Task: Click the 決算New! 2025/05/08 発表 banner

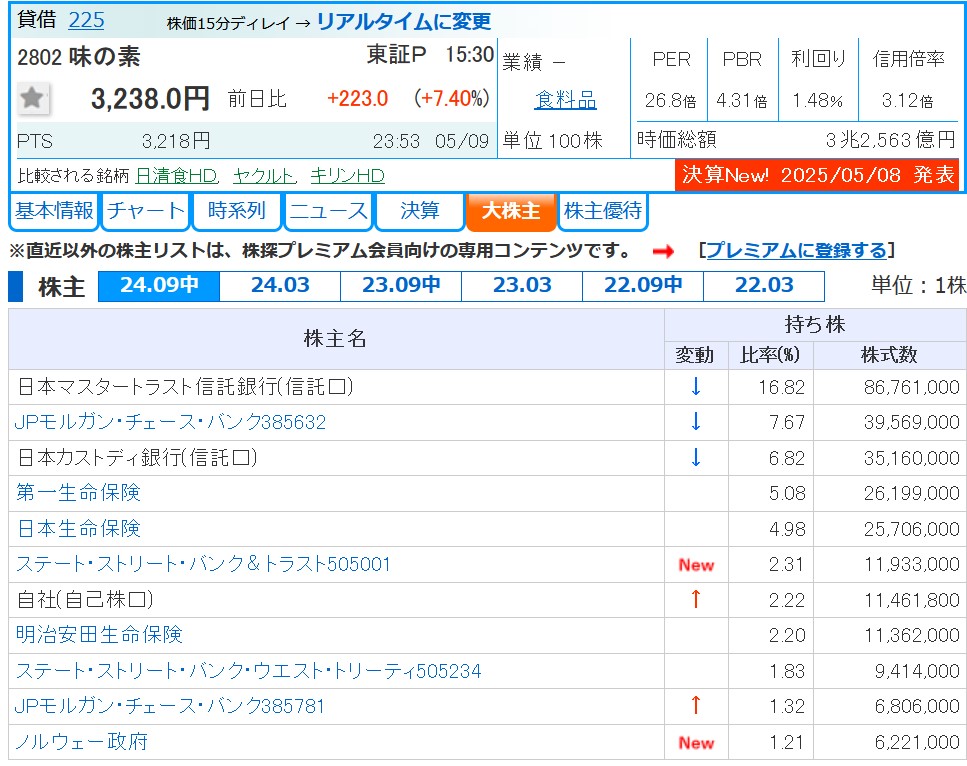Action: coord(817,175)
